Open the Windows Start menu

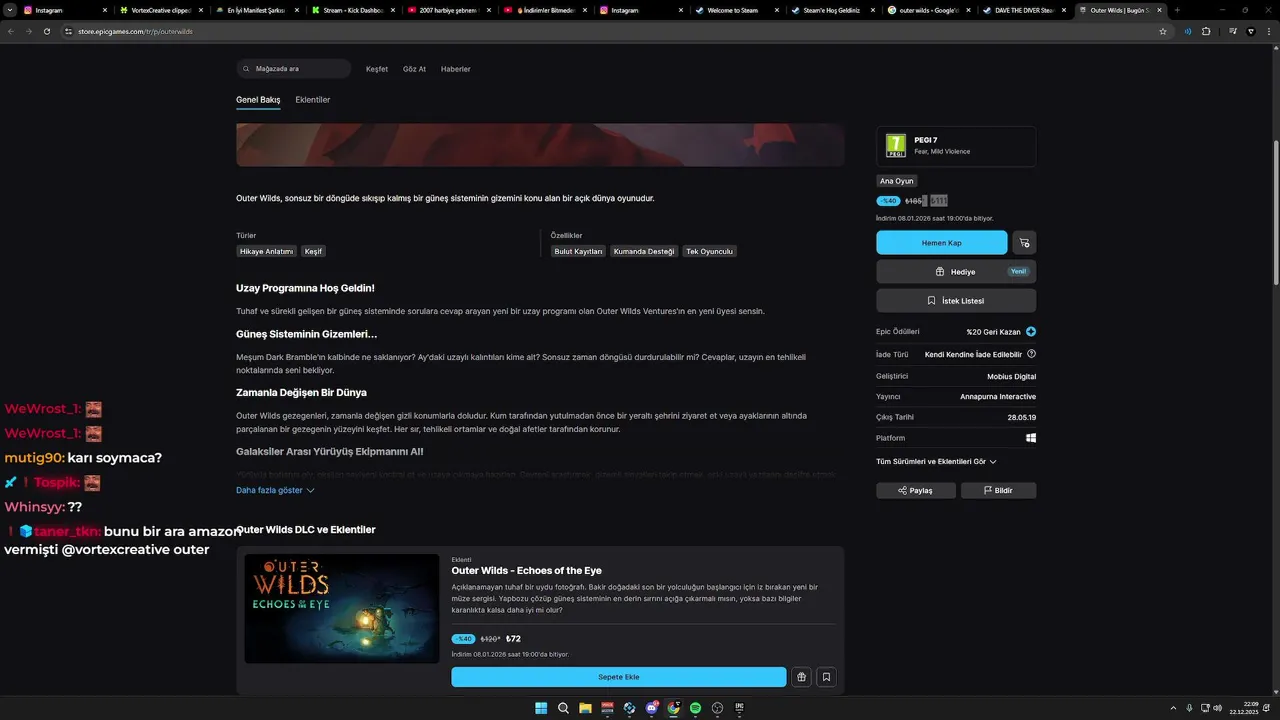(x=541, y=708)
